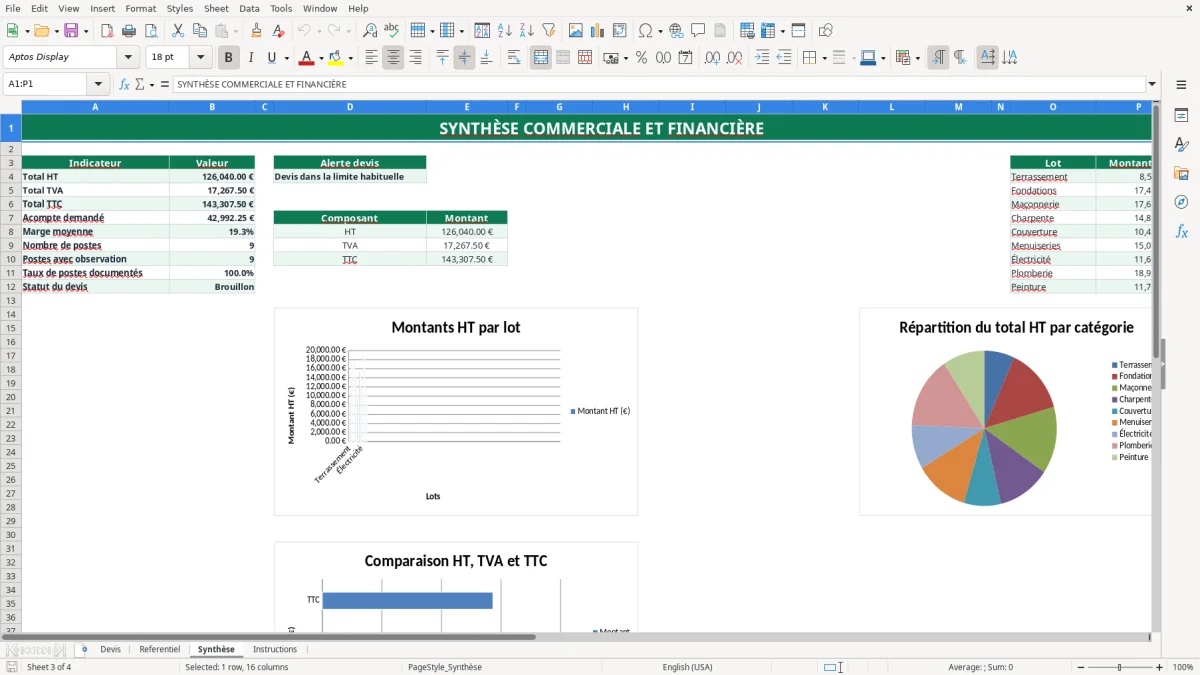The image size is (1200, 675).
Task: Open the Borders dropdown arrow
Action: pos(826,58)
